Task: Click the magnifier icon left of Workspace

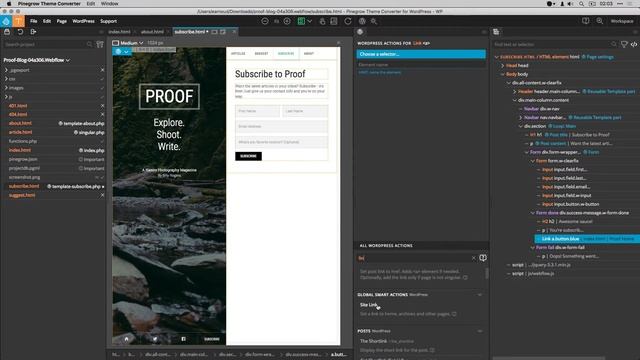Action: point(600,21)
